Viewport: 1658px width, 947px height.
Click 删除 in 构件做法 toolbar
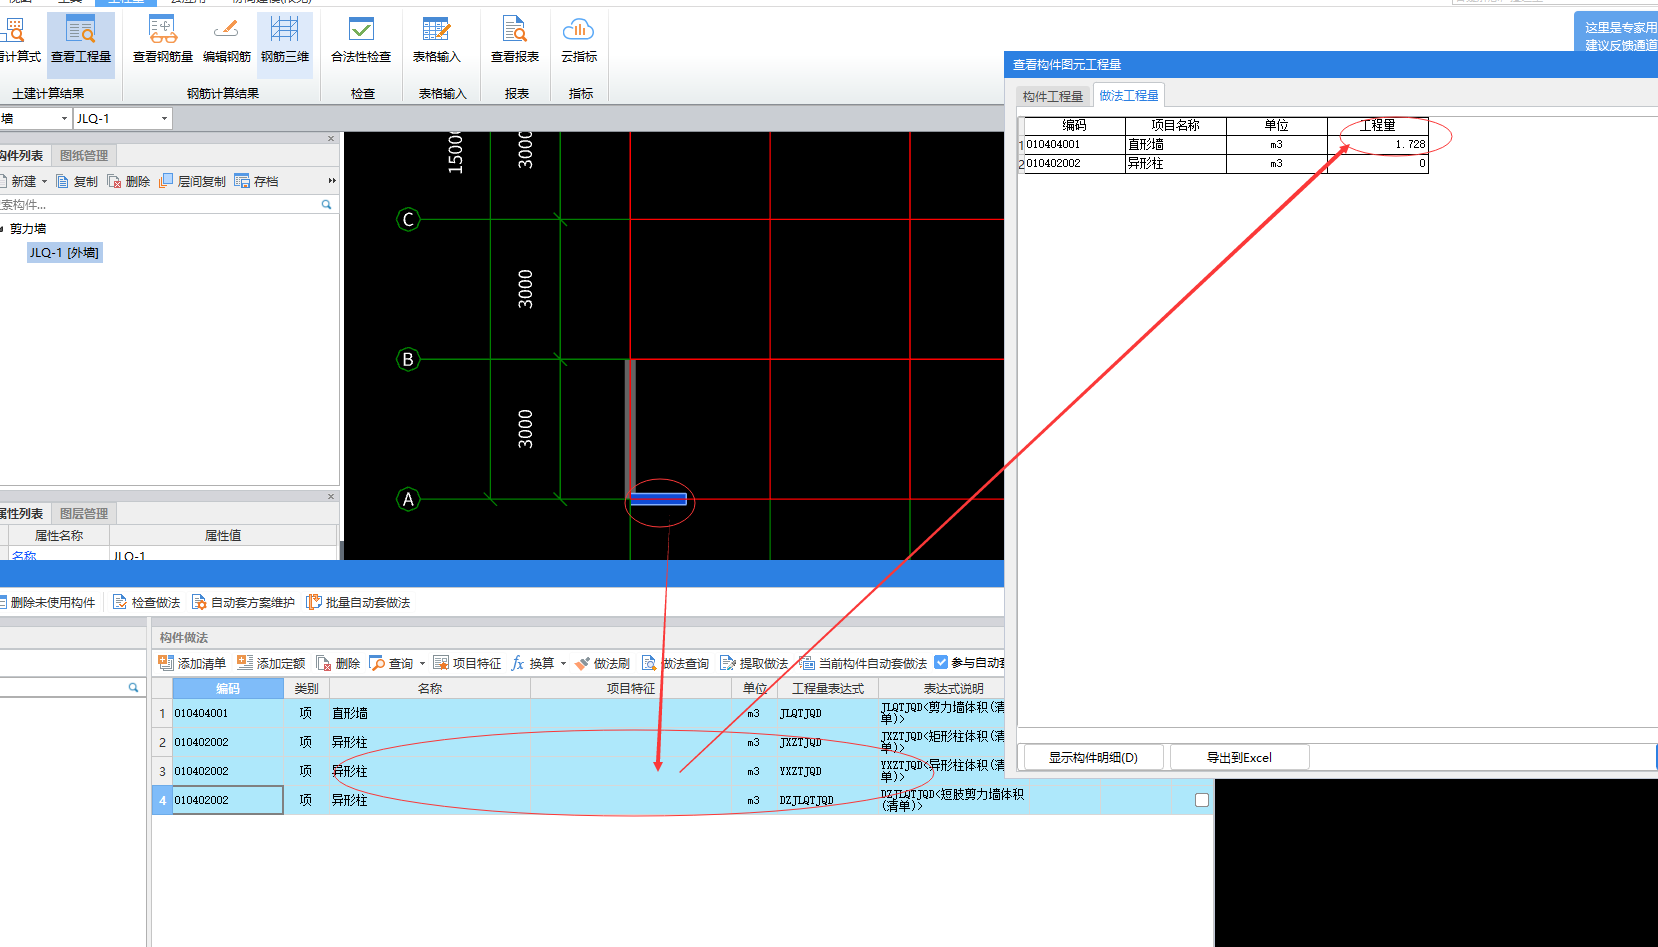click(x=338, y=663)
